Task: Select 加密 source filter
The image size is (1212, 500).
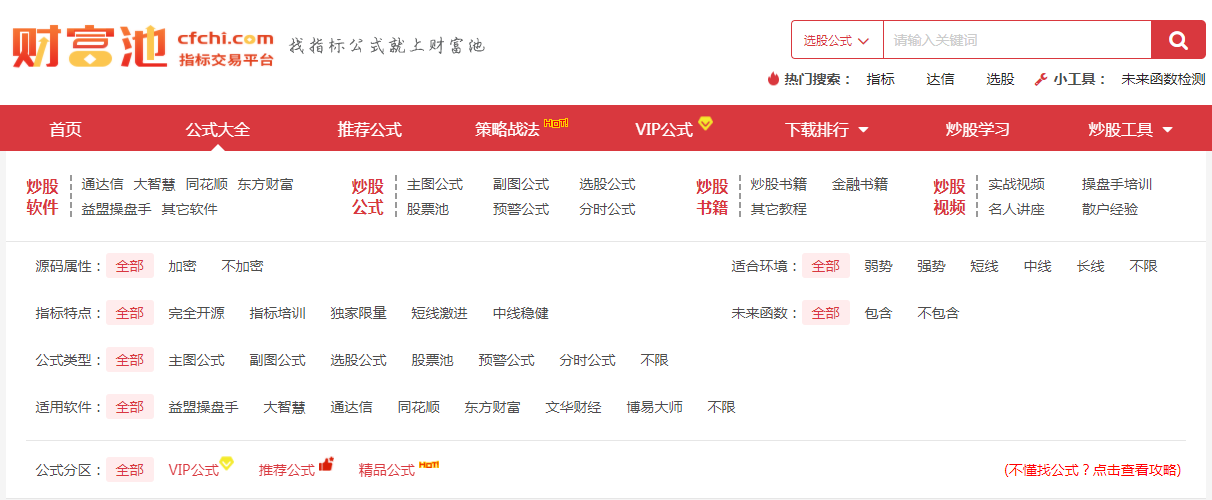Action: (182, 266)
